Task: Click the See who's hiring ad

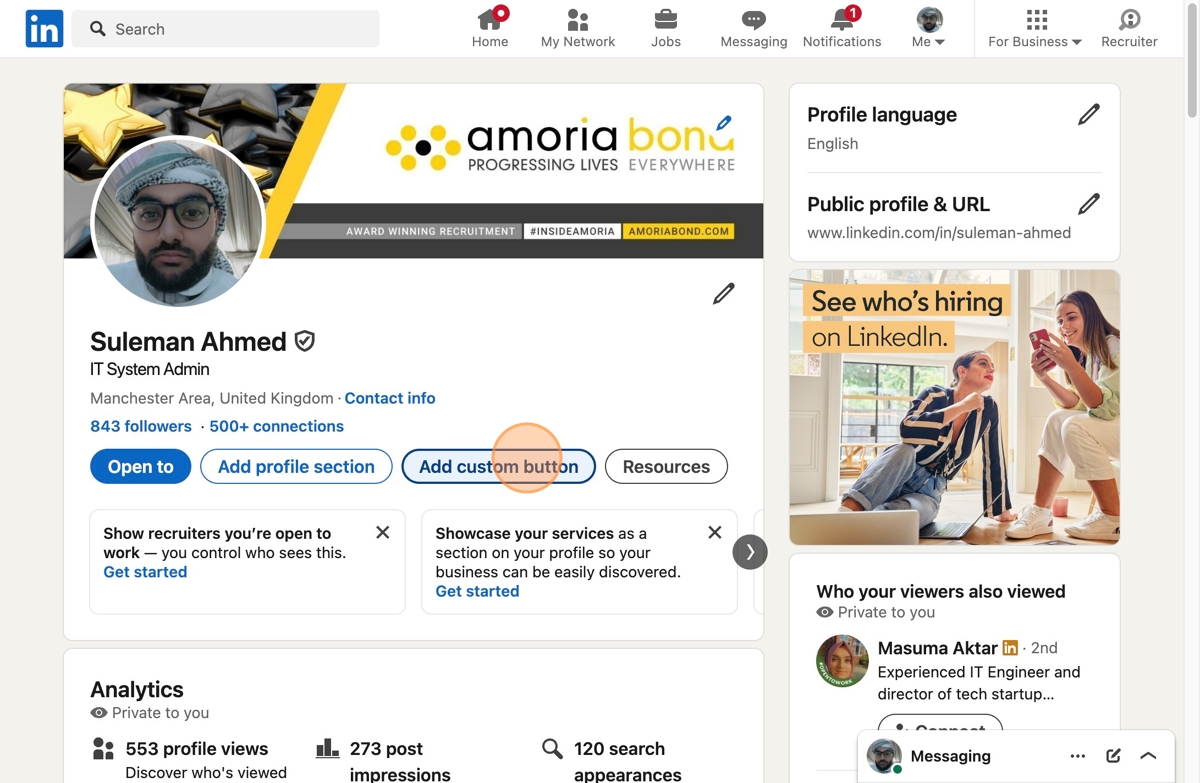Action: pyautogui.click(x=954, y=407)
